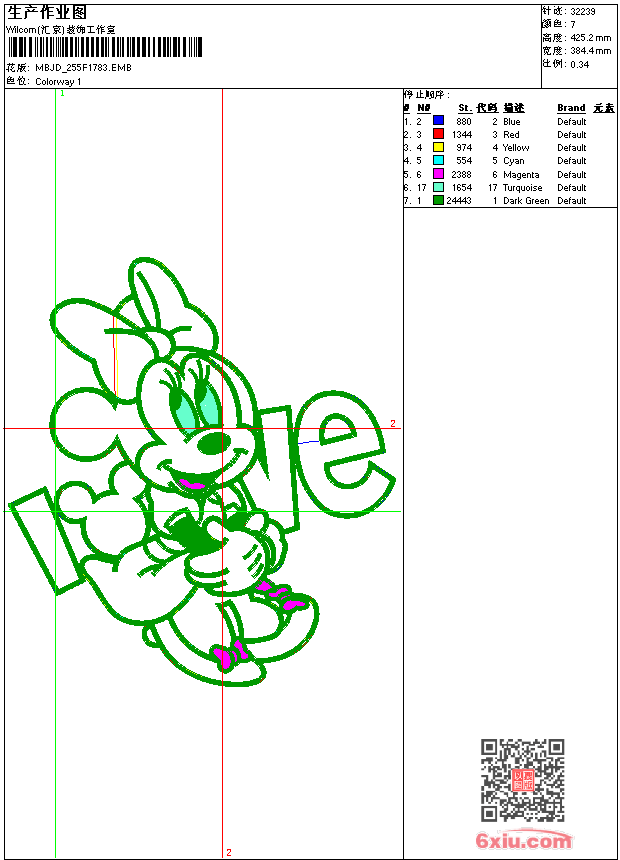Image resolution: width=620 pixels, height=860 pixels.
Task: Click the 'Blue' color description
Action: (x=511, y=122)
